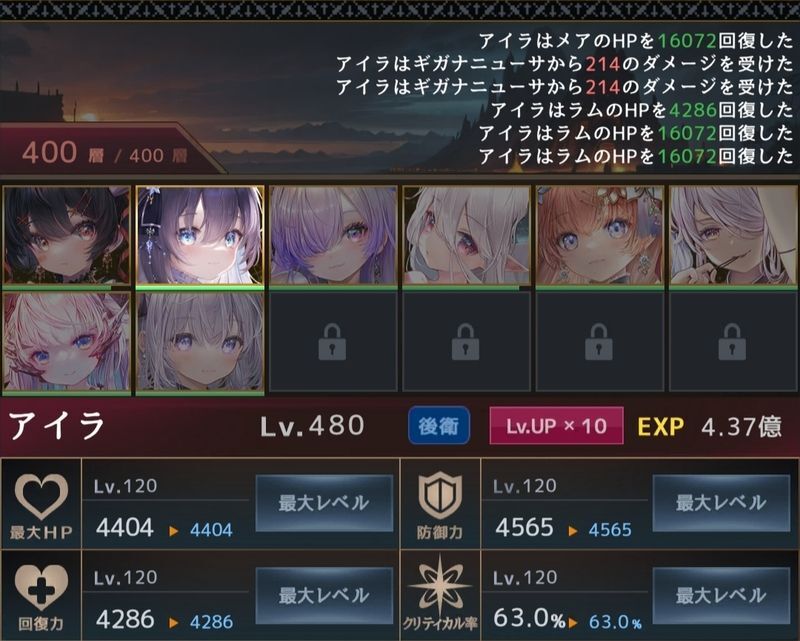Choose the lavender-haired character covering one eye
800x641 pixels.
tap(333, 235)
